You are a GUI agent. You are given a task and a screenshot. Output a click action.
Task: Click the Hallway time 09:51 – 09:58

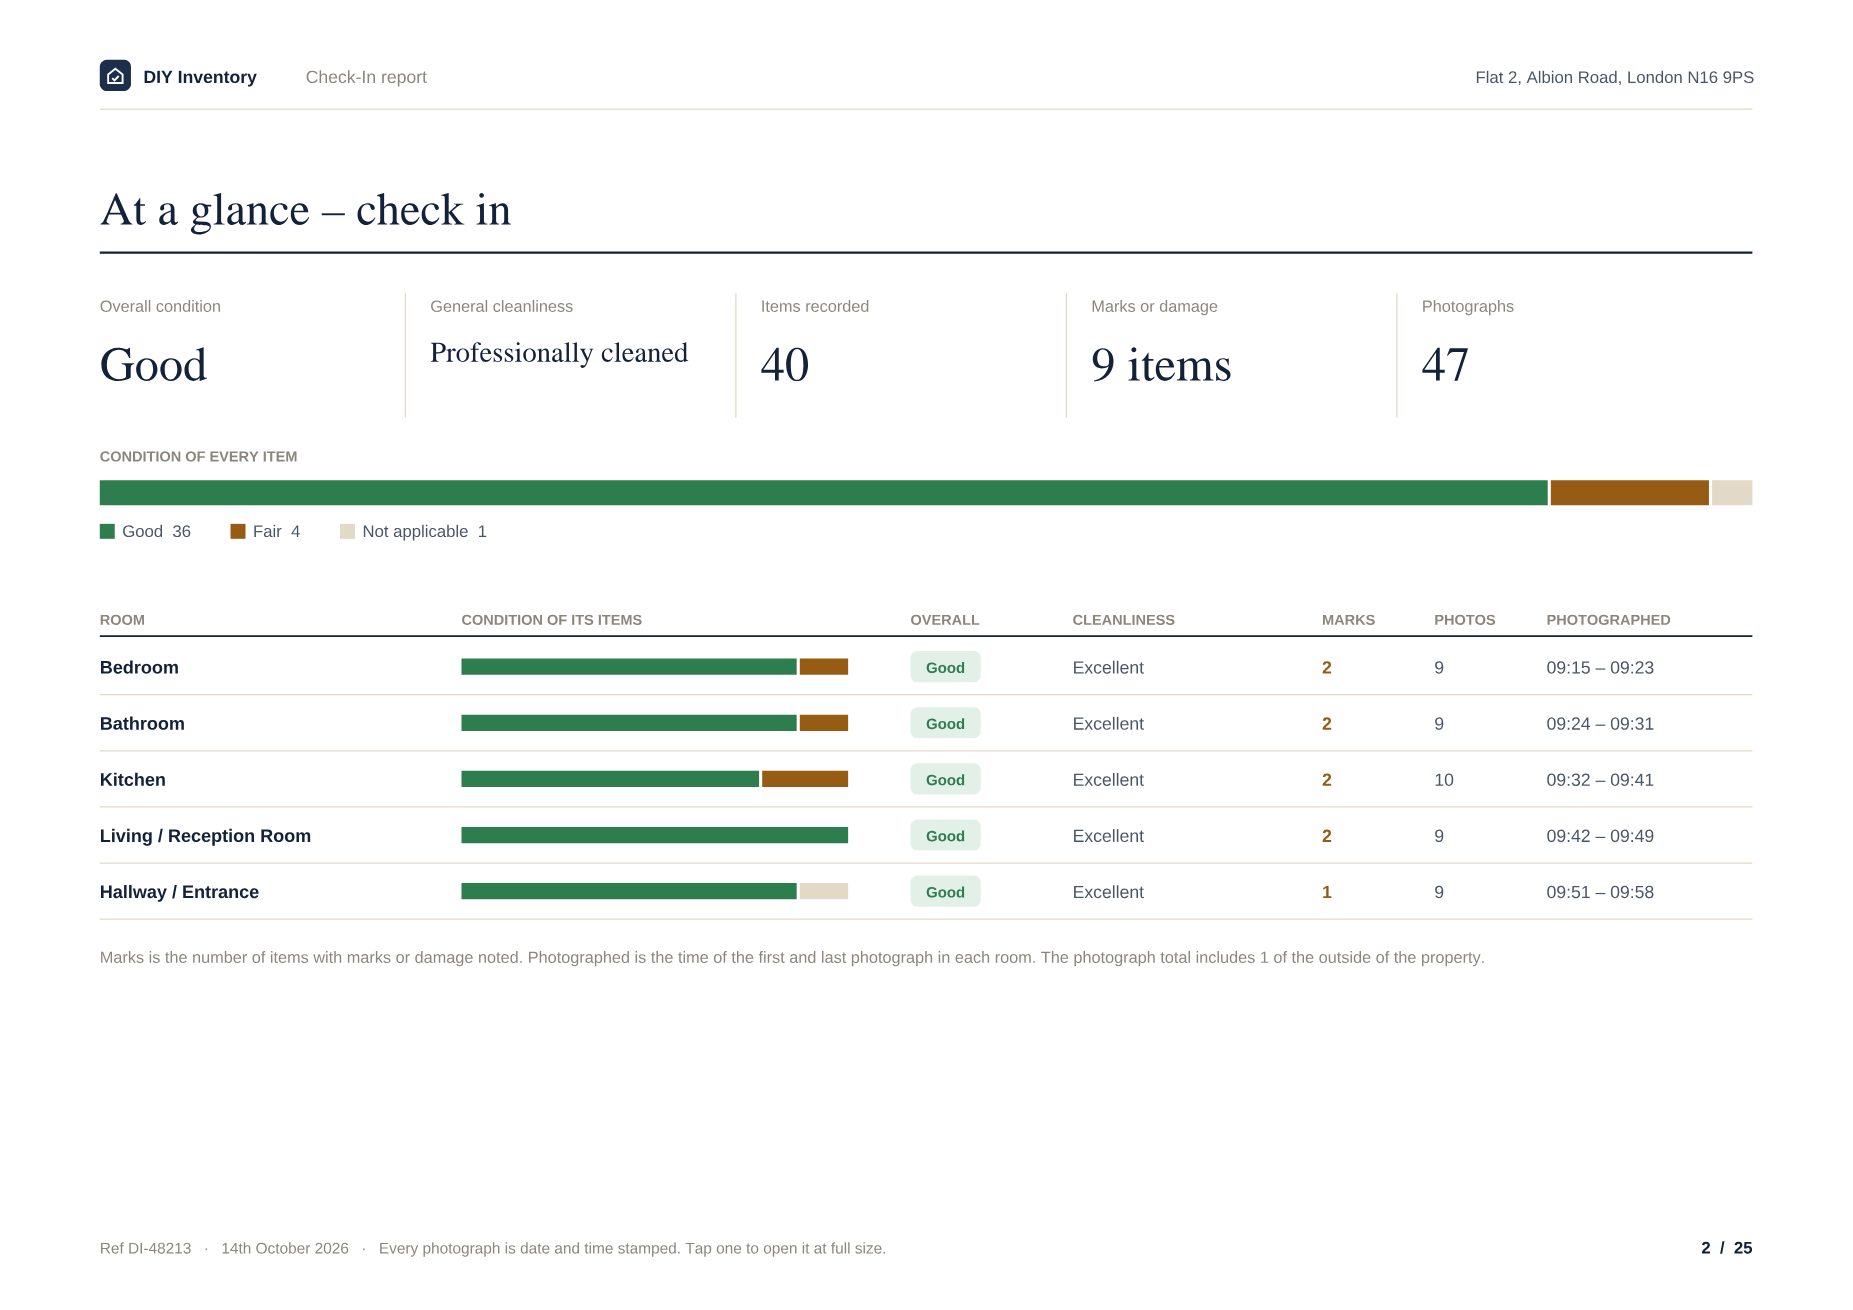pos(1599,891)
